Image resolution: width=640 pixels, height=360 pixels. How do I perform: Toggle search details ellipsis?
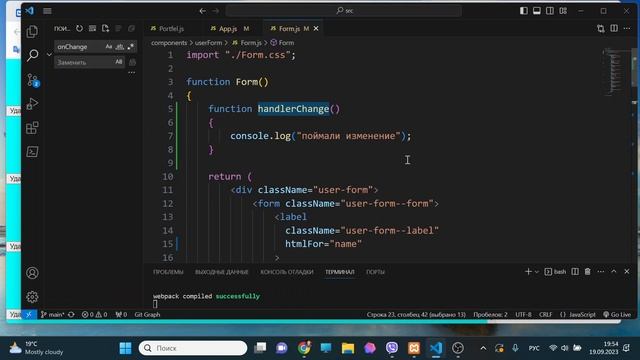tap(131, 73)
